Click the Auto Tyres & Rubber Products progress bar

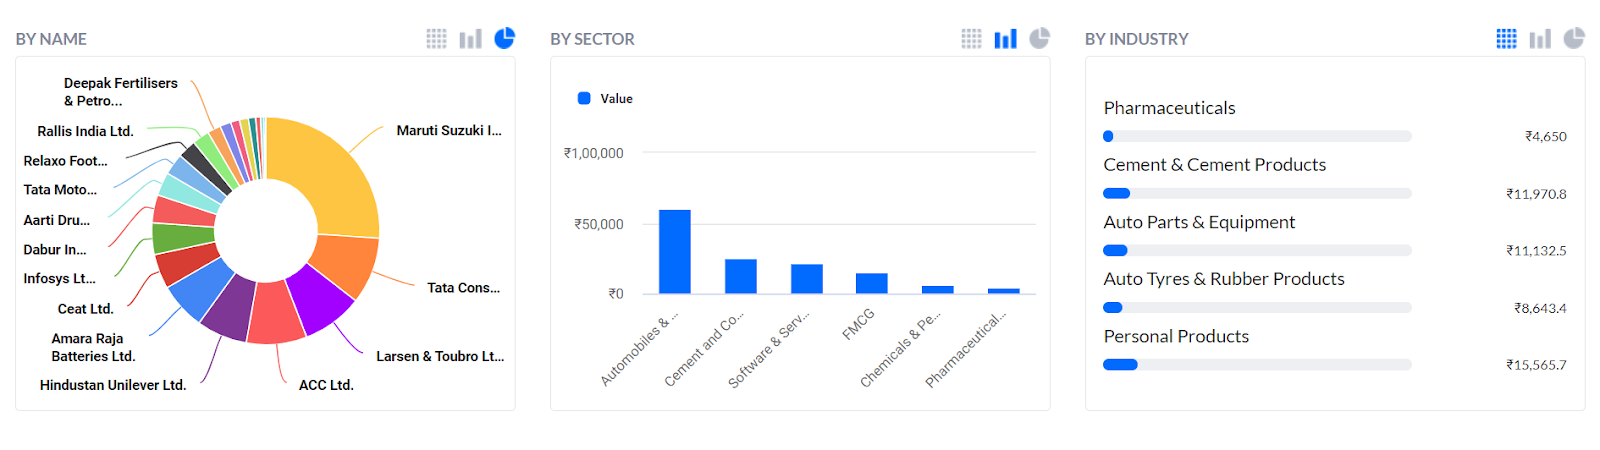point(1257,307)
